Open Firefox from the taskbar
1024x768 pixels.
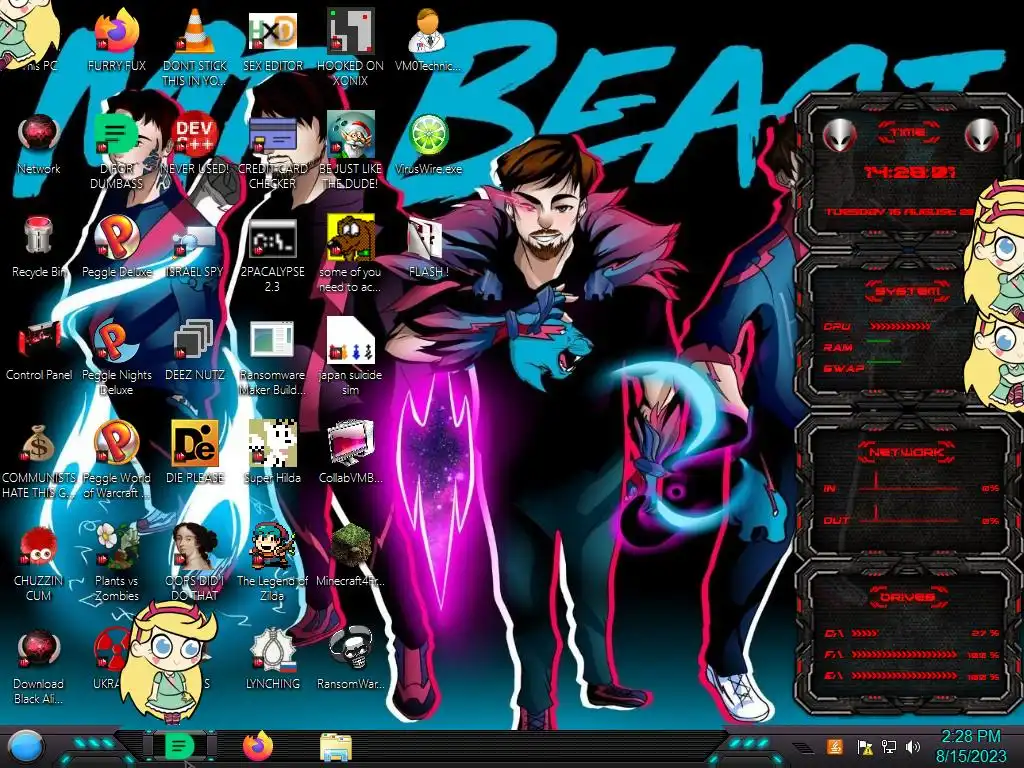click(x=258, y=746)
